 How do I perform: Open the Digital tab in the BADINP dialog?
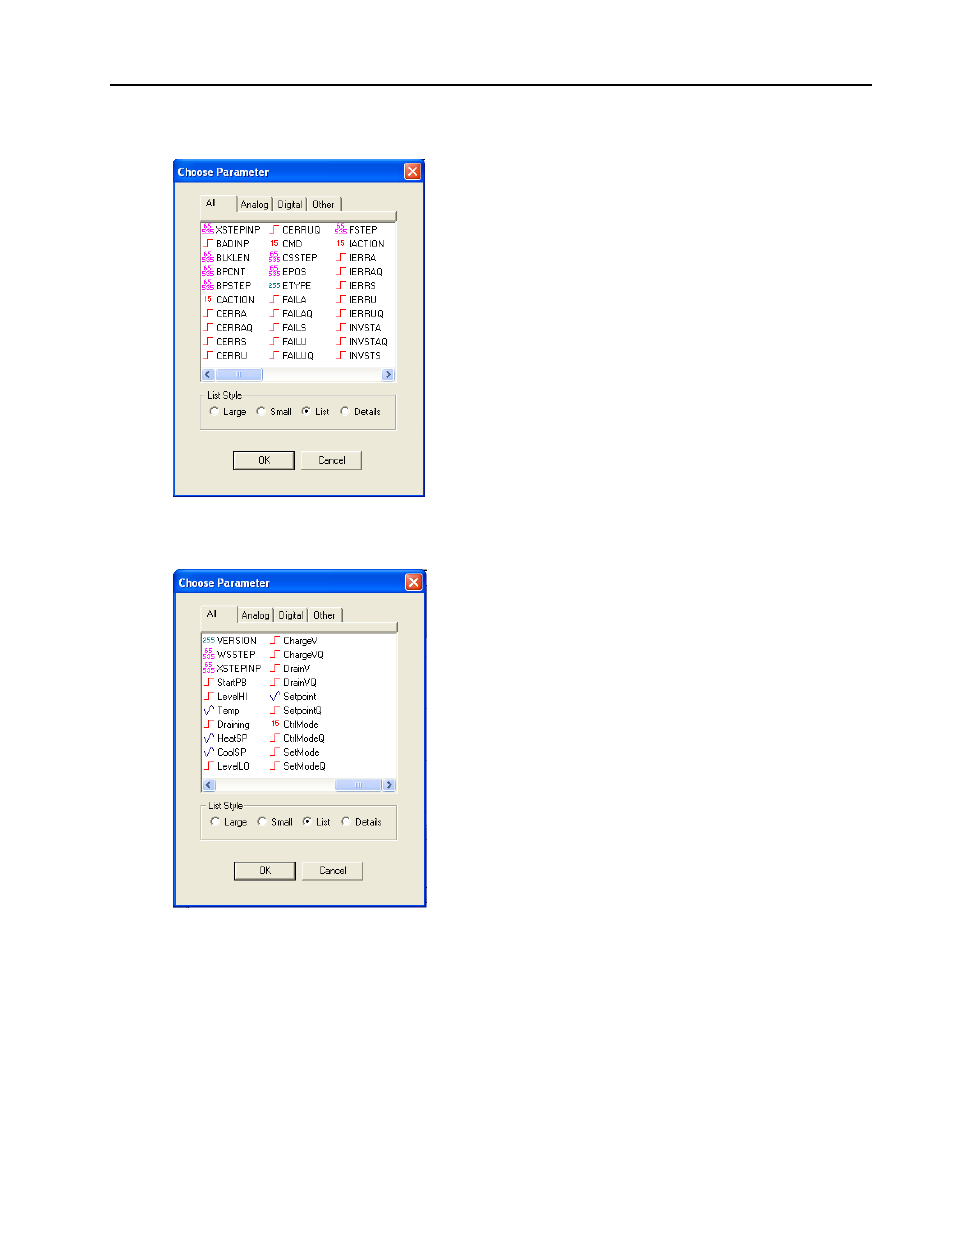click(290, 204)
